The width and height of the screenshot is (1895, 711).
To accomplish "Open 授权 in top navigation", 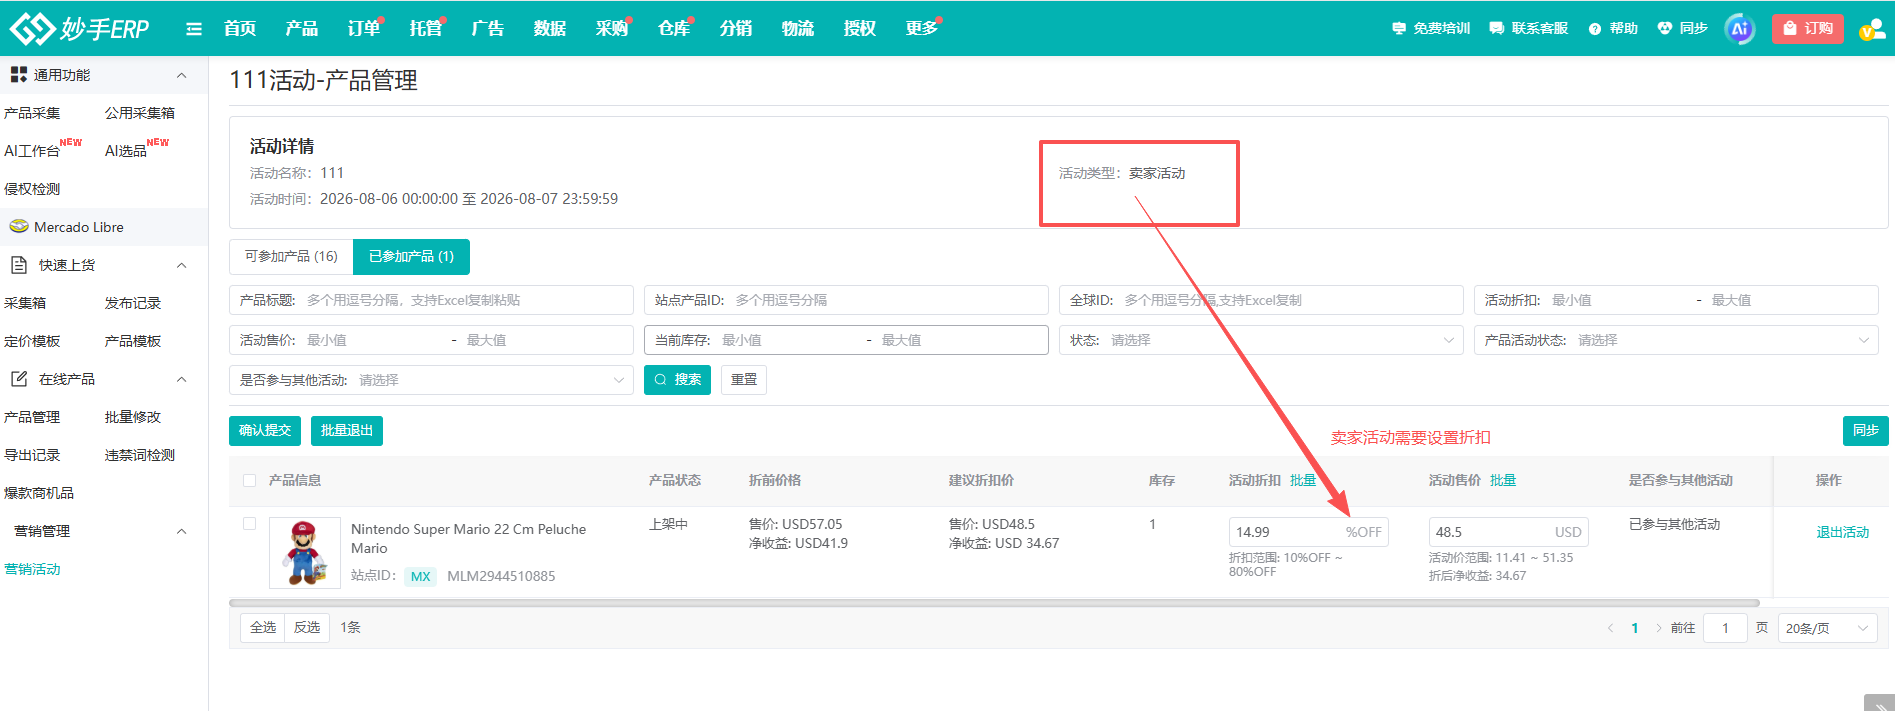I will [860, 28].
